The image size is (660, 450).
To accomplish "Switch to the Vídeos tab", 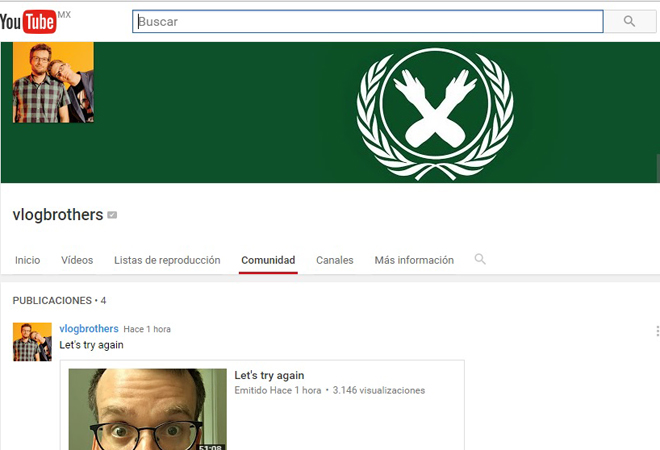I will [77, 260].
